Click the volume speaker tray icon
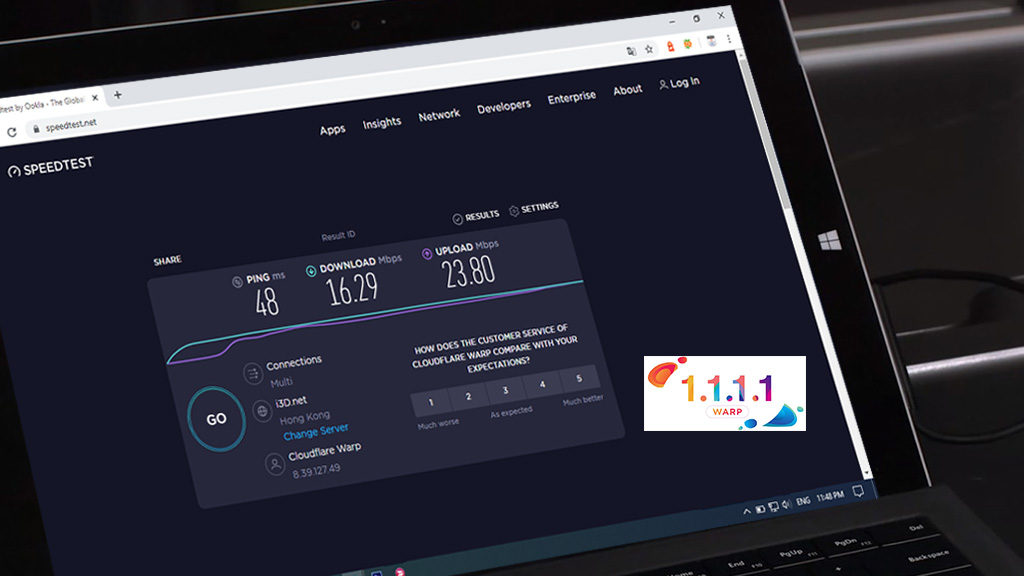 pos(786,502)
